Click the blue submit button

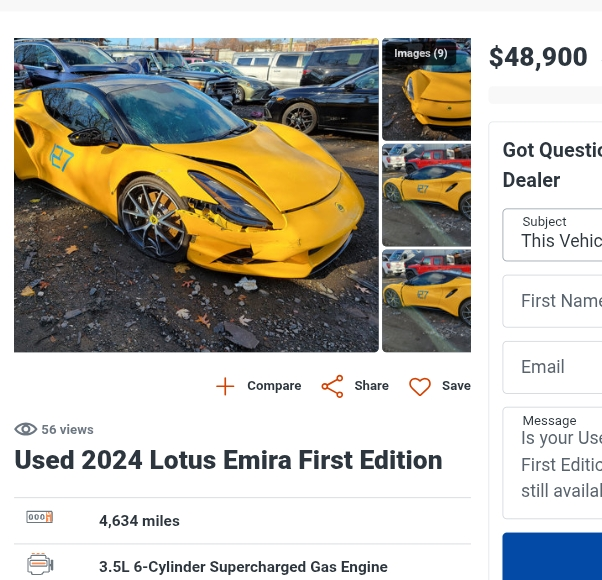(x=552, y=556)
